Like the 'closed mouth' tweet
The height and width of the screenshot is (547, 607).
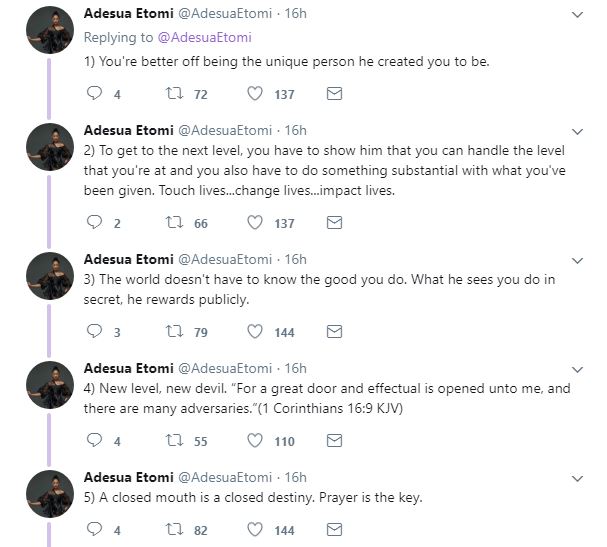click(x=255, y=530)
